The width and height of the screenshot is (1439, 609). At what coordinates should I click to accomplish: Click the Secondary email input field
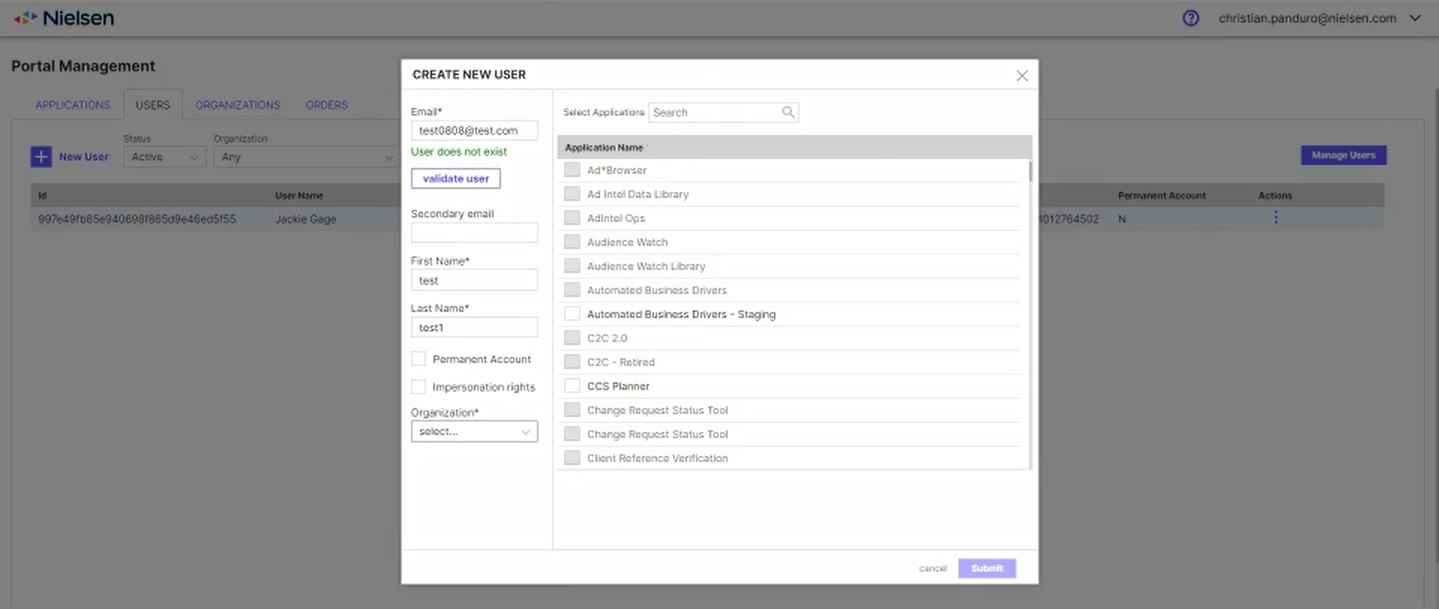point(474,232)
